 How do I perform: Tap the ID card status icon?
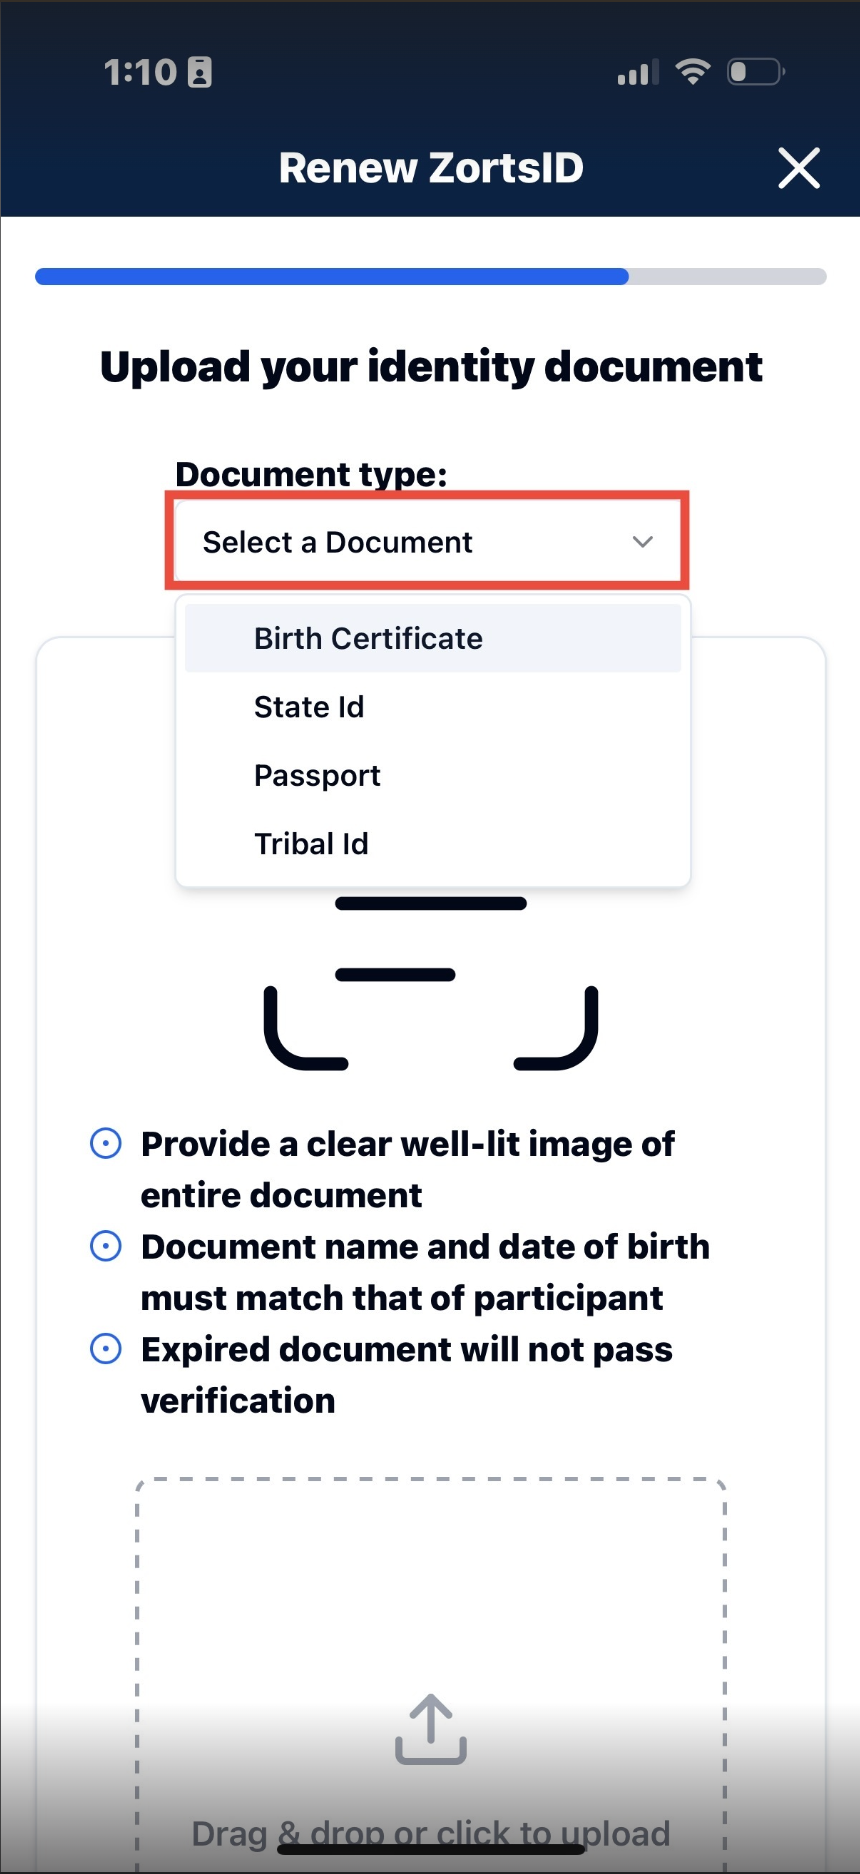coord(200,73)
